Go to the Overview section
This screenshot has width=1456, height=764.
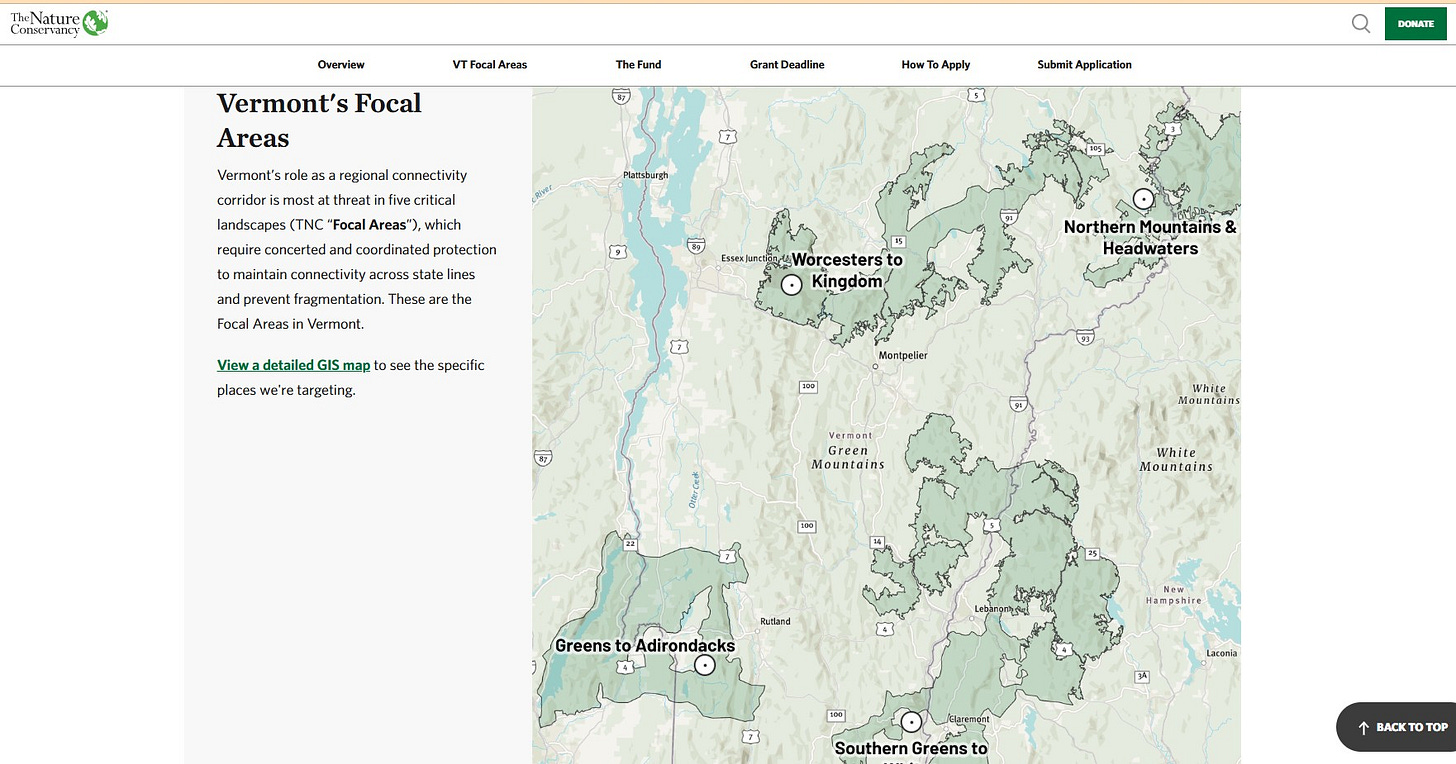point(341,65)
